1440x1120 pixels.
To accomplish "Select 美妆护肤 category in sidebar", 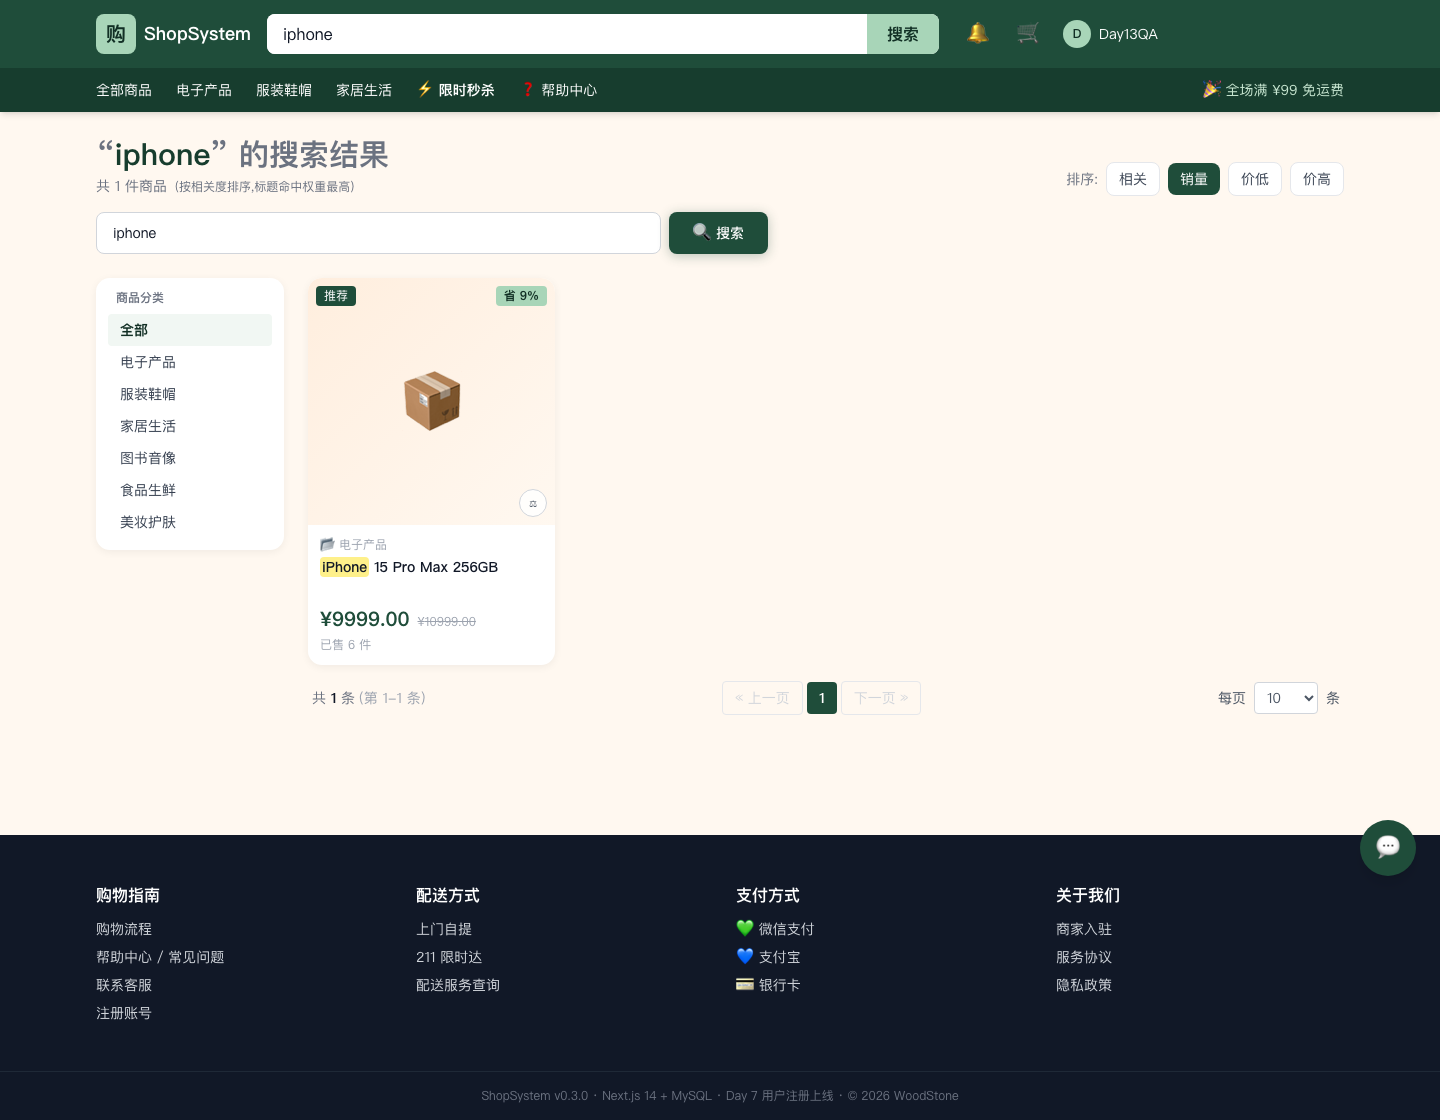I will pos(190,522).
